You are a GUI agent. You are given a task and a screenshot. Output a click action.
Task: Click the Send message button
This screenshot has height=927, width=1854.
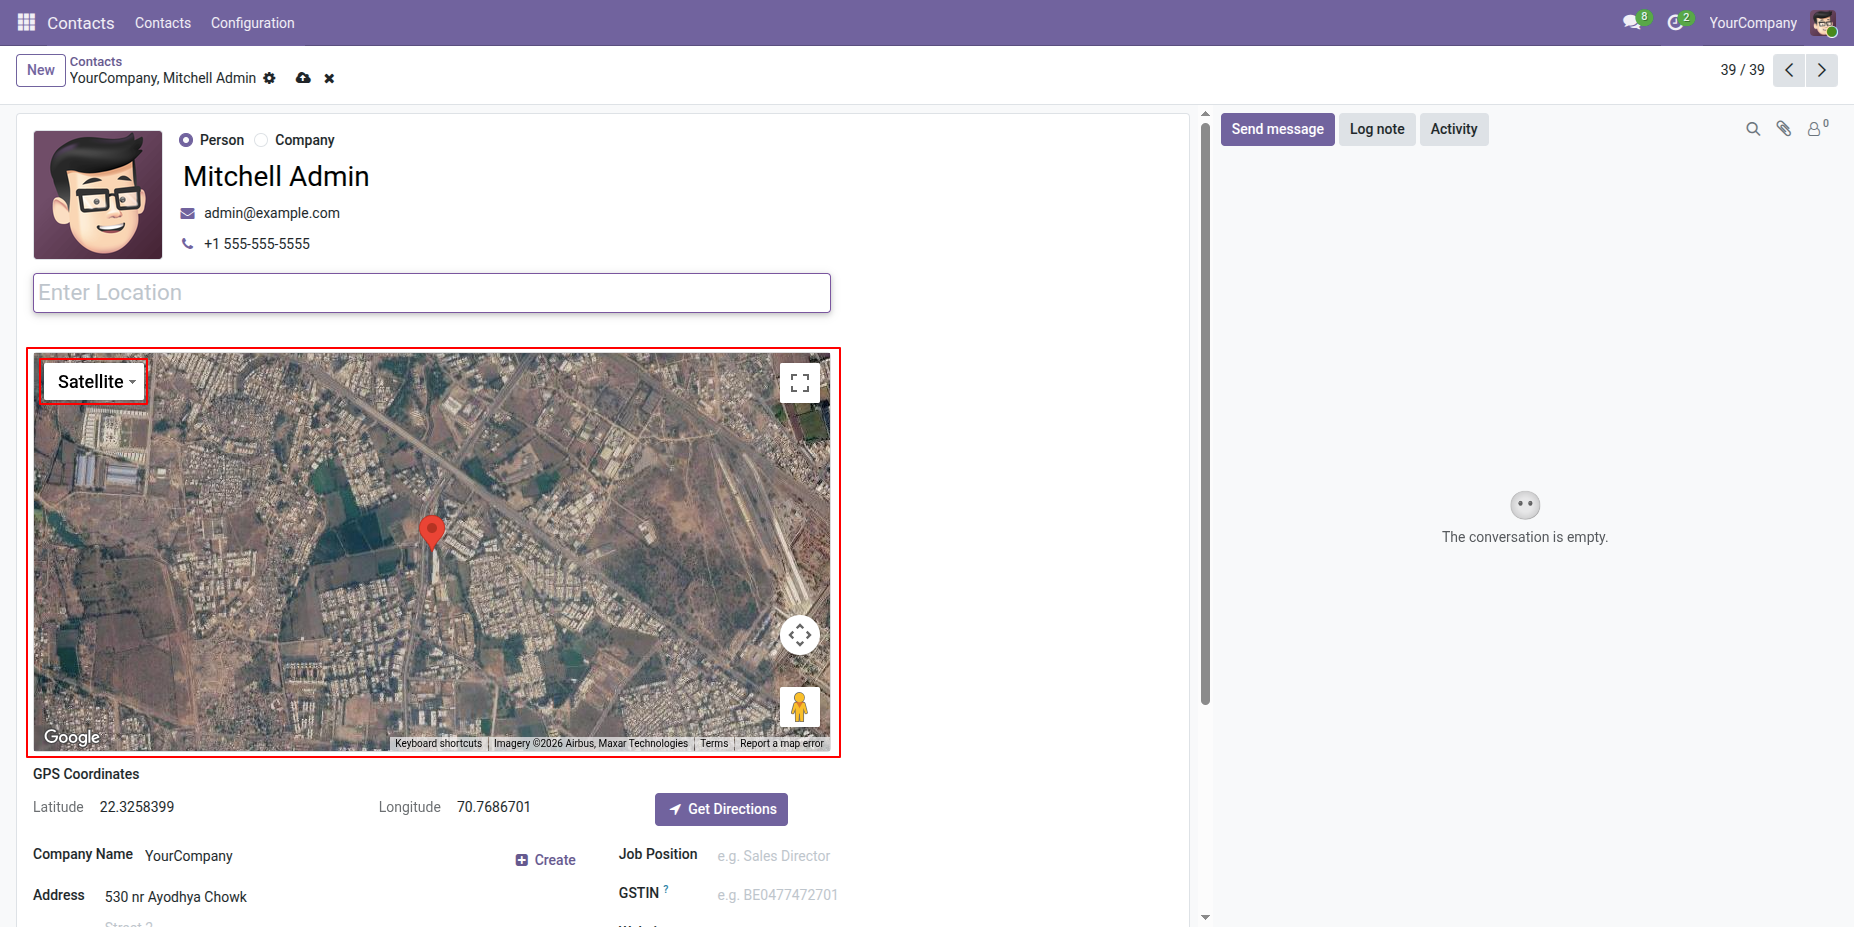coord(1277,129)
